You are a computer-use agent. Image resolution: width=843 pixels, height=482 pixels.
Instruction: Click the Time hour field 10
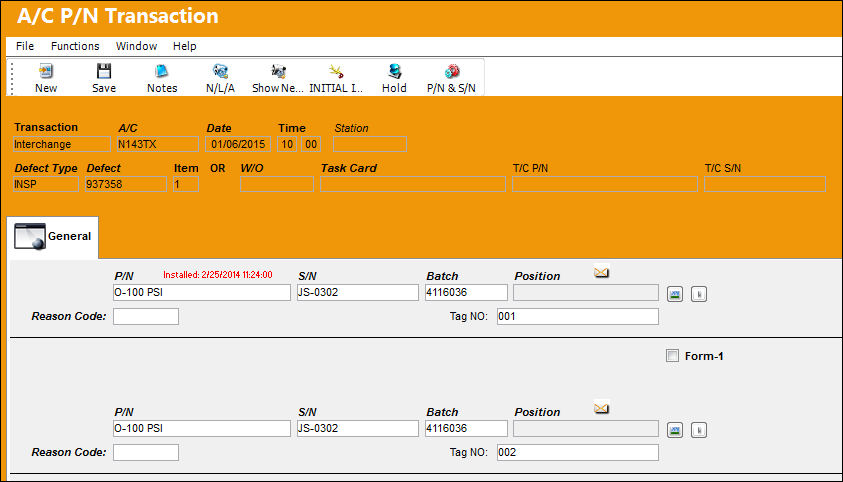(x=287, y=144)
